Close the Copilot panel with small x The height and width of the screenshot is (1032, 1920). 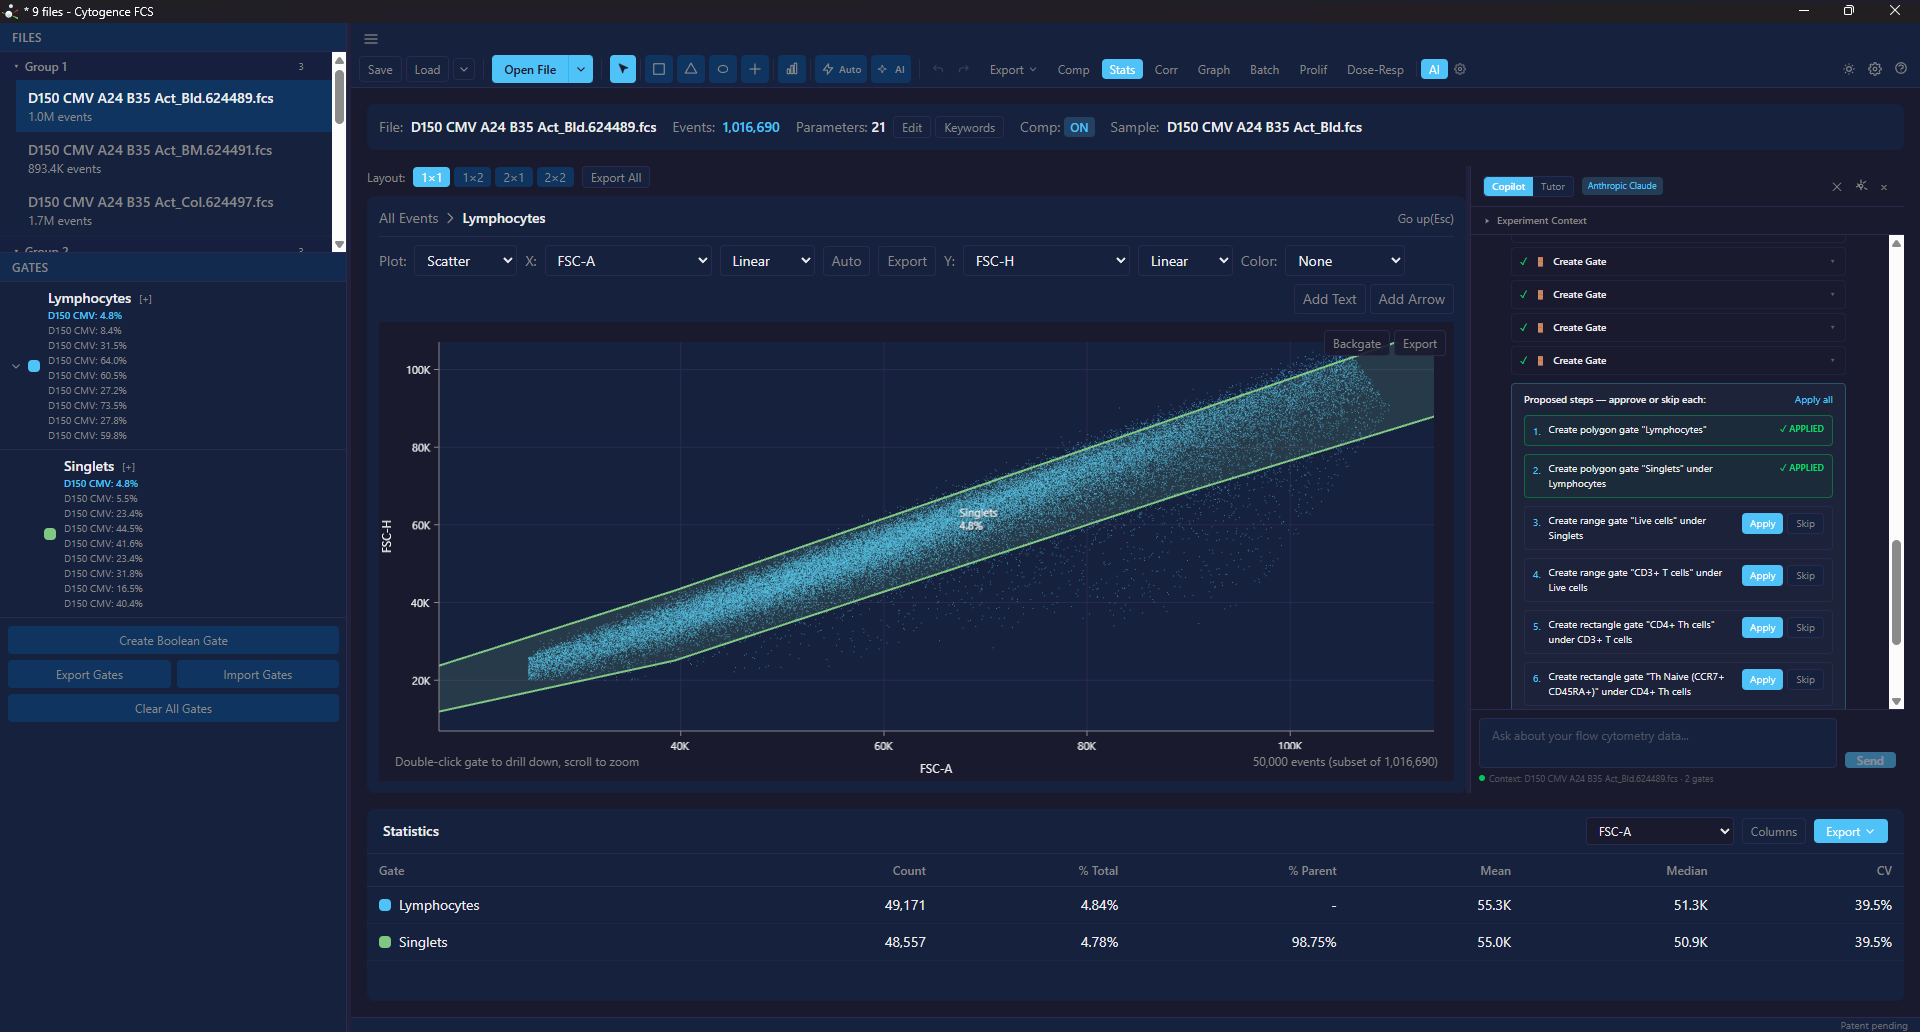click(x=1884, y=187)
